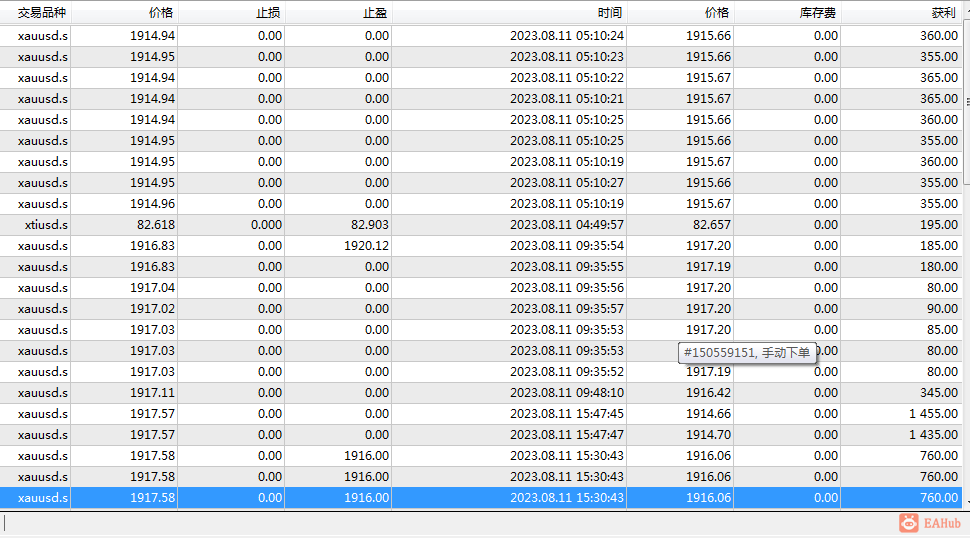Click time 2023.08.11 09:35:57

(x=567, y=309)
